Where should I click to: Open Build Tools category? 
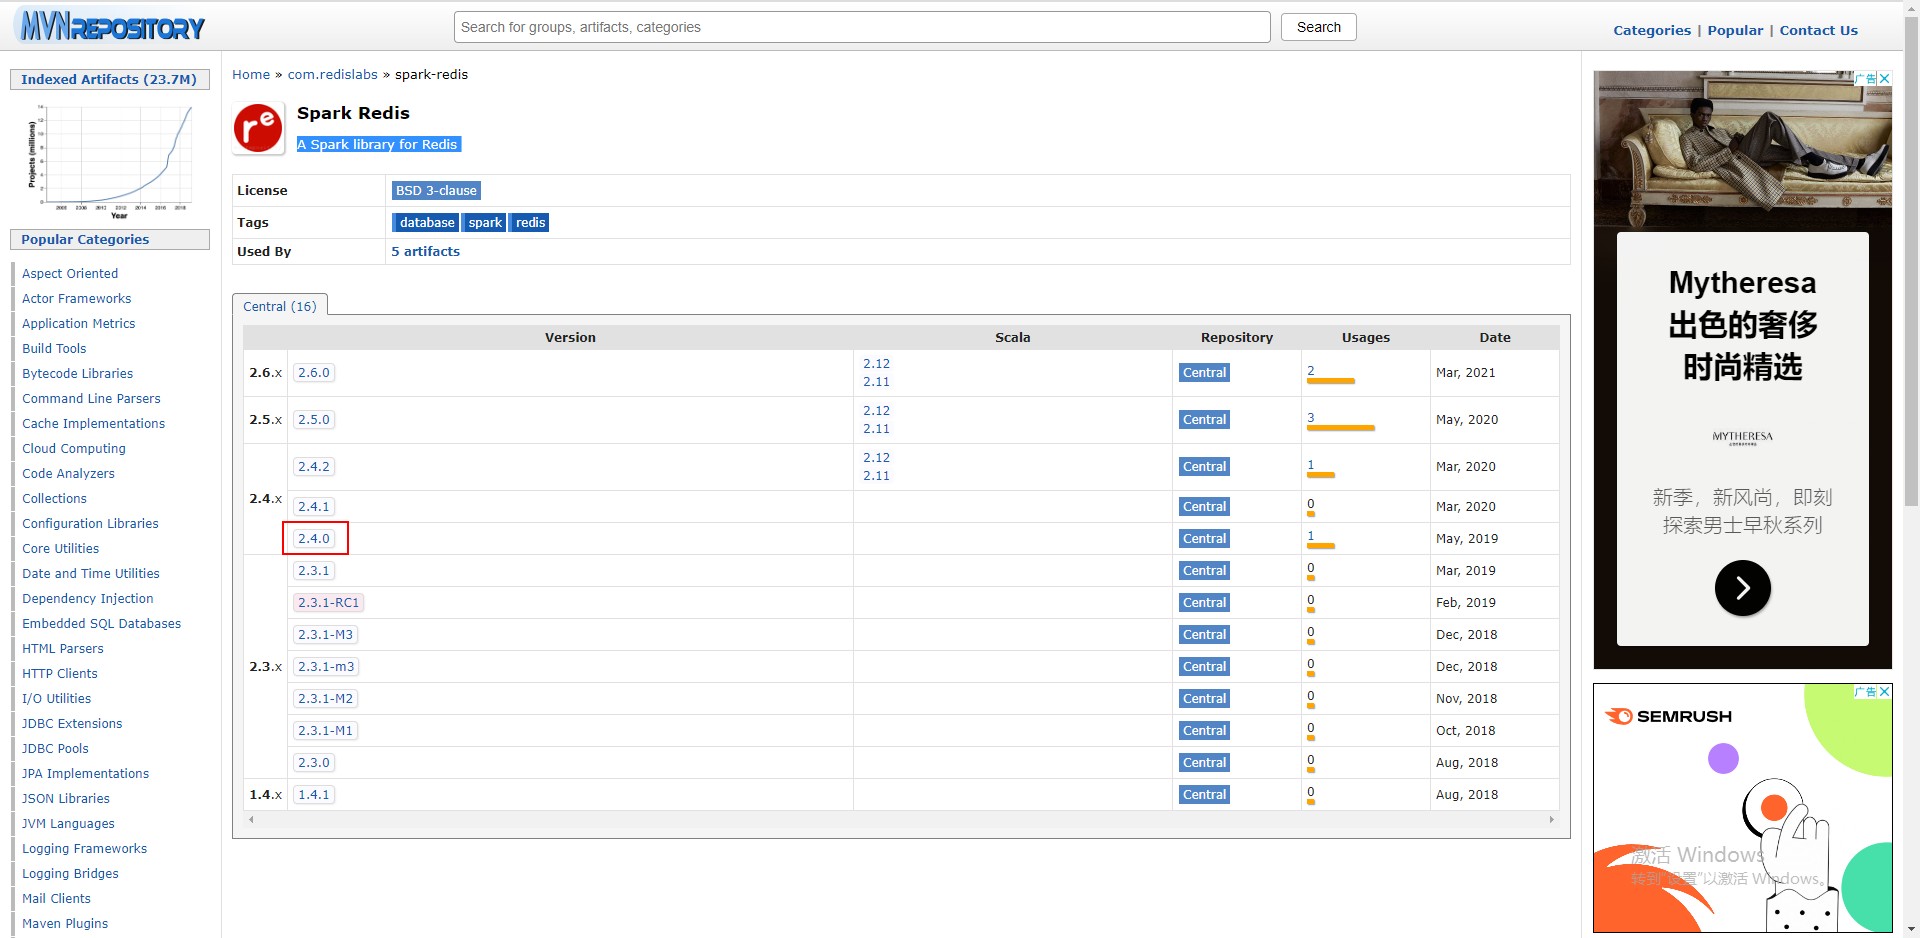54,348
